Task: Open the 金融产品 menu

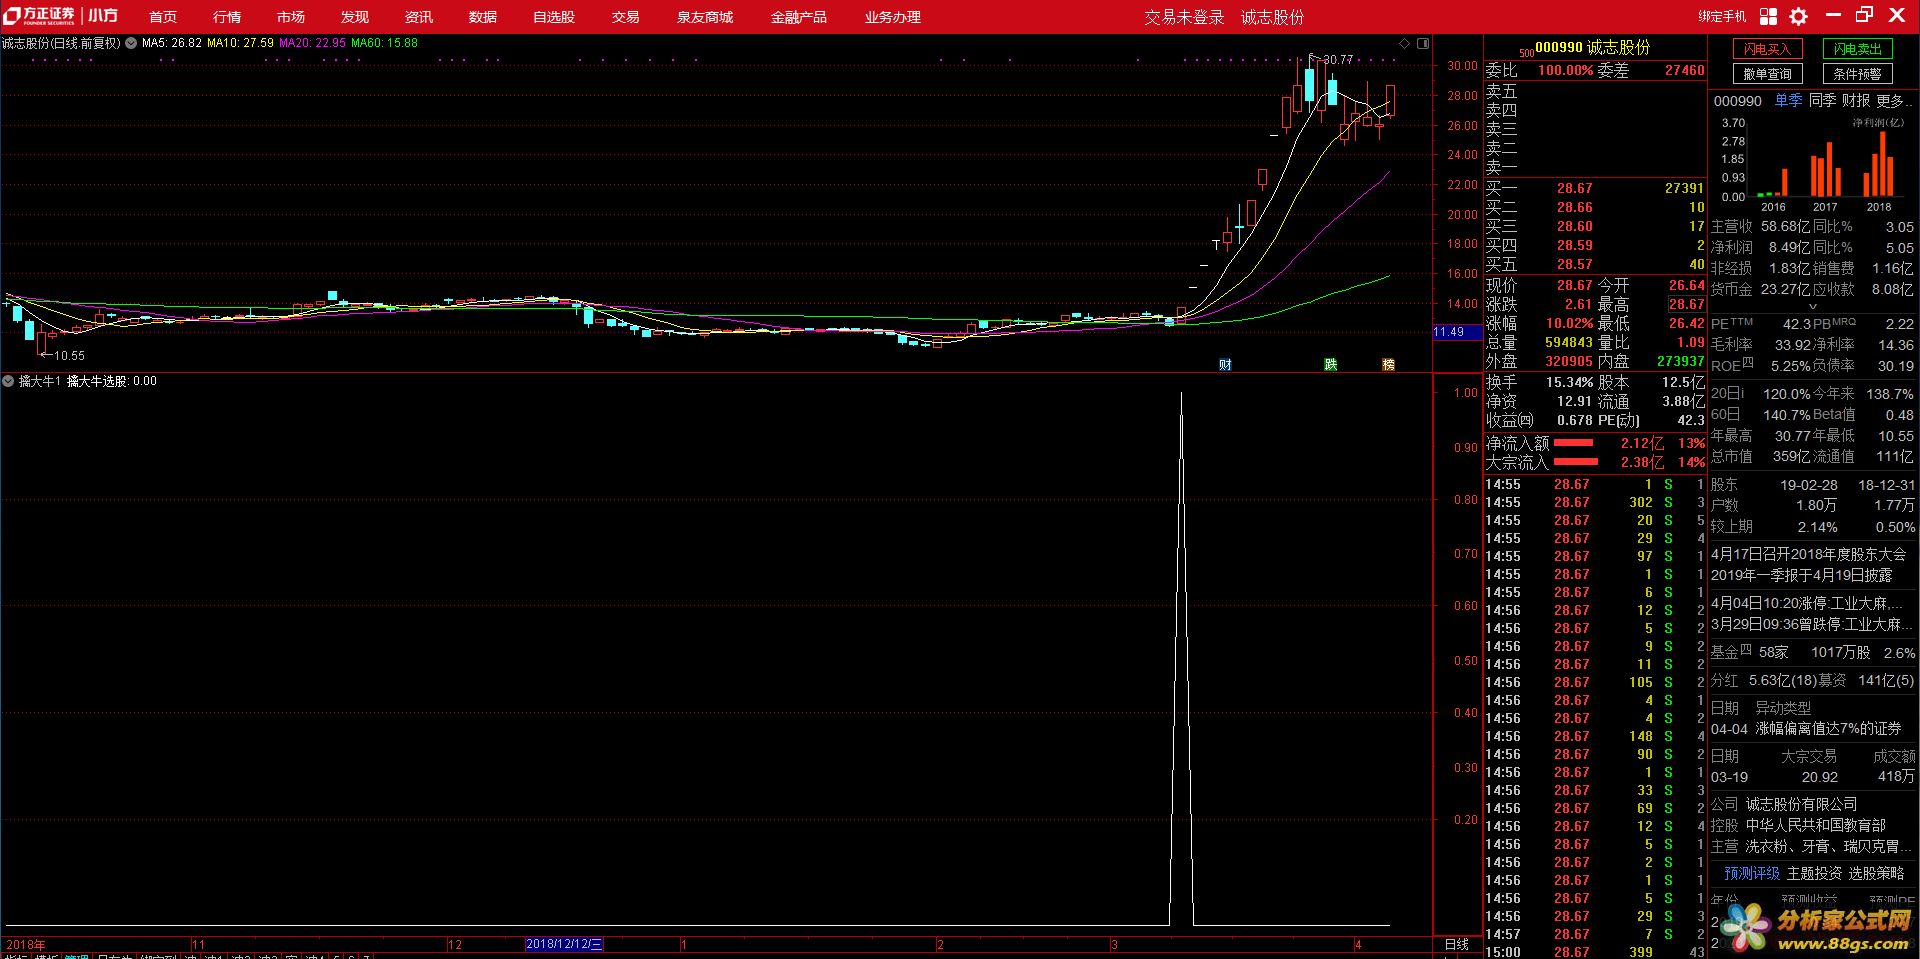Action: click(799, 17)
